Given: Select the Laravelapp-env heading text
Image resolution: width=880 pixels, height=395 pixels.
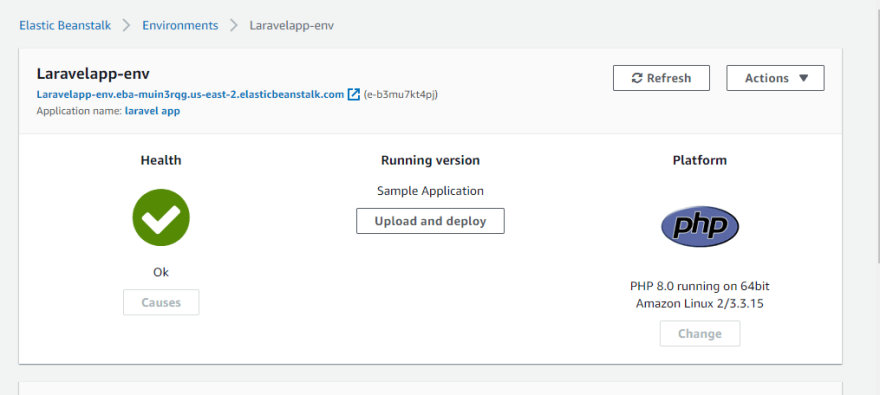Looking at the screenshot, I should tap(93, 74).
